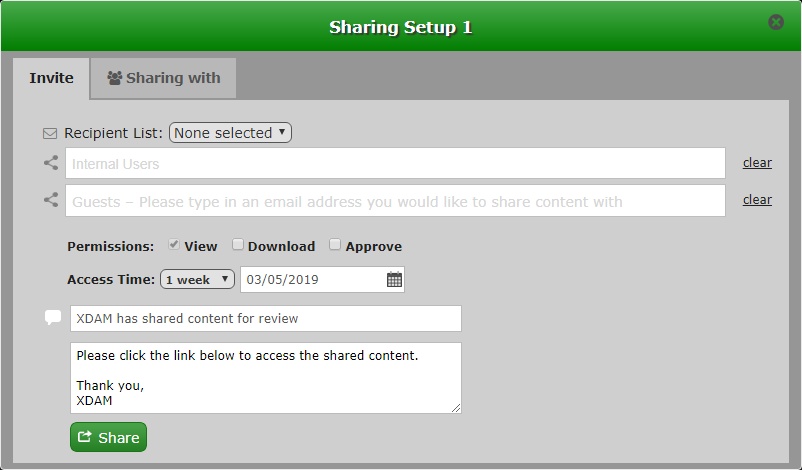802x470 pixels.
Task: Switch to the Invite tab
Action: pyautogui.click(x=51, y=77)
